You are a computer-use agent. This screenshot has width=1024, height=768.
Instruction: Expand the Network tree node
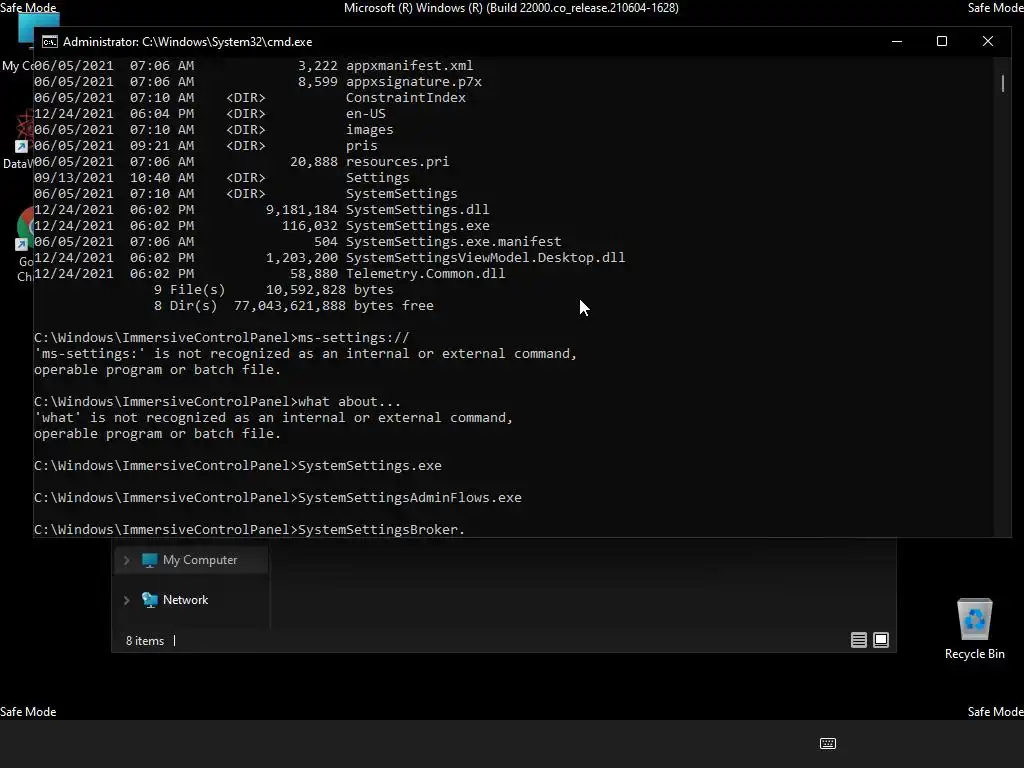tap(127, 600)
